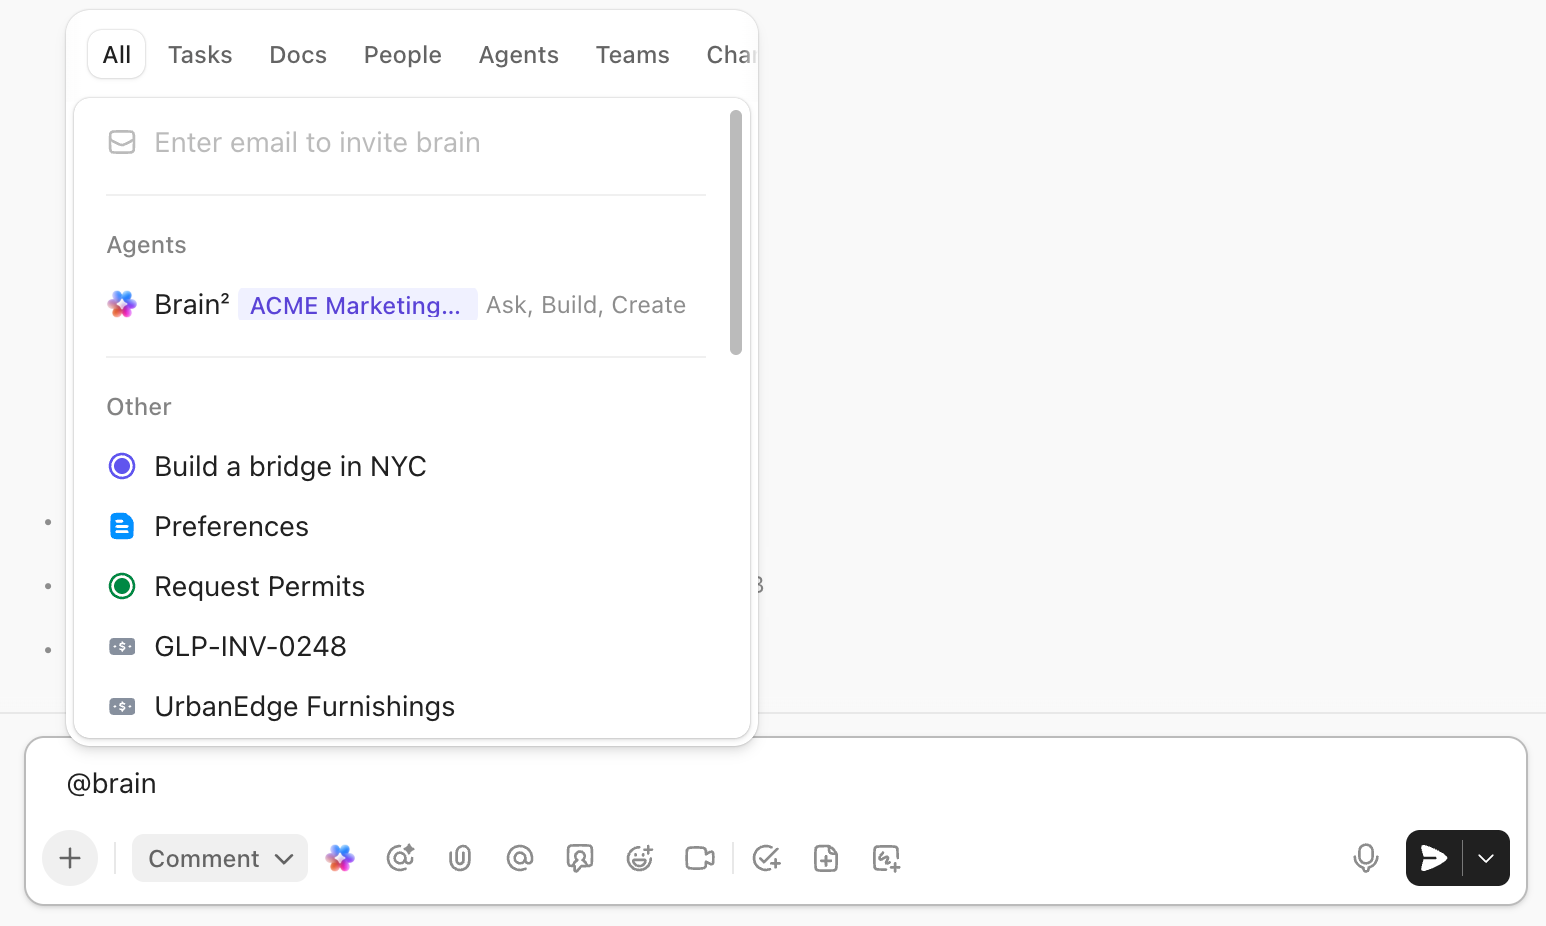Click the add image sparkle icon

coord(887,858)
